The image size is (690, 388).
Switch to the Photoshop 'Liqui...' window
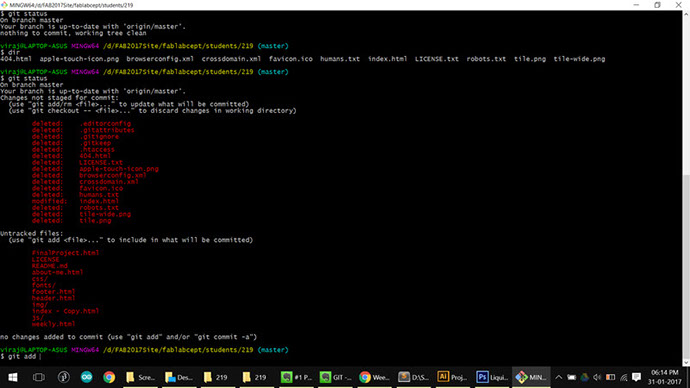pos(492,377)
